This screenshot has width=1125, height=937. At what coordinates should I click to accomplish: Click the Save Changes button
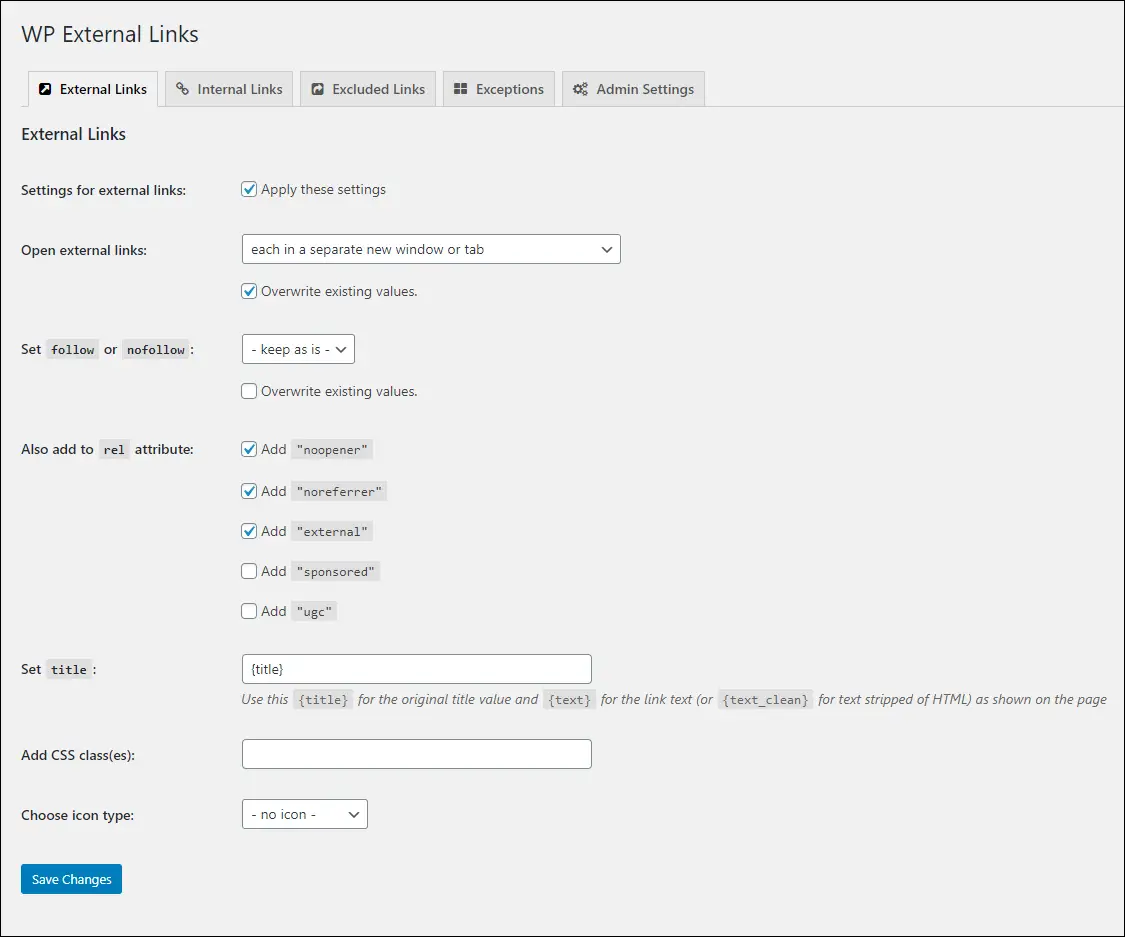[71, 879]
